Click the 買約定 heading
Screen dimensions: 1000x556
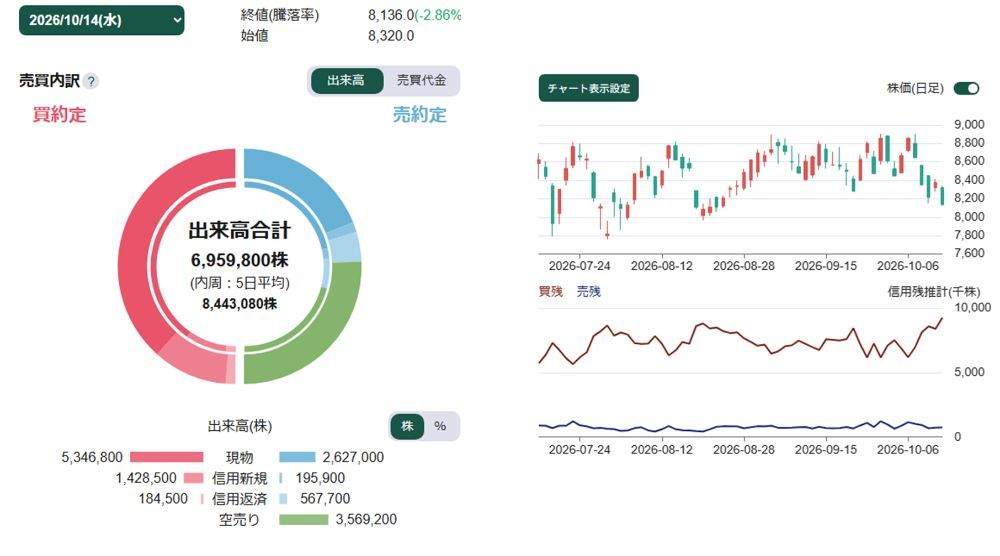(x=59, y=115)
